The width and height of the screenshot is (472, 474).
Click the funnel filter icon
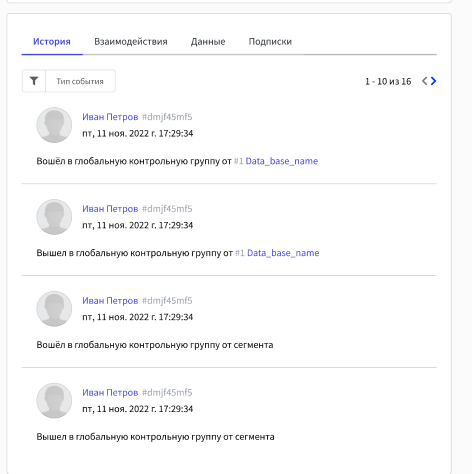tap(34, 81)
